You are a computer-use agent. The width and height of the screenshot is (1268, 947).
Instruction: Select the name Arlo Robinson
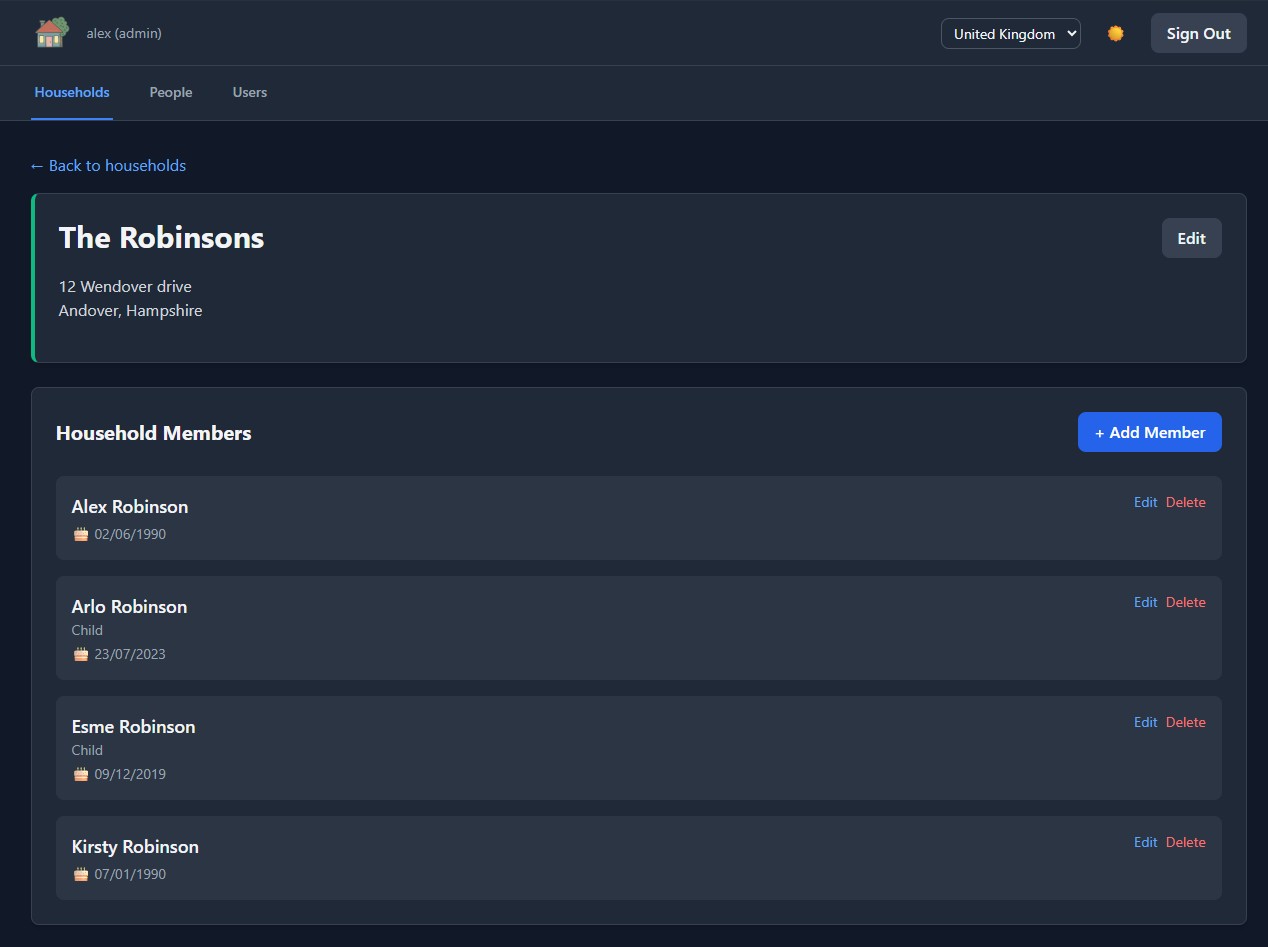[129, 607]
